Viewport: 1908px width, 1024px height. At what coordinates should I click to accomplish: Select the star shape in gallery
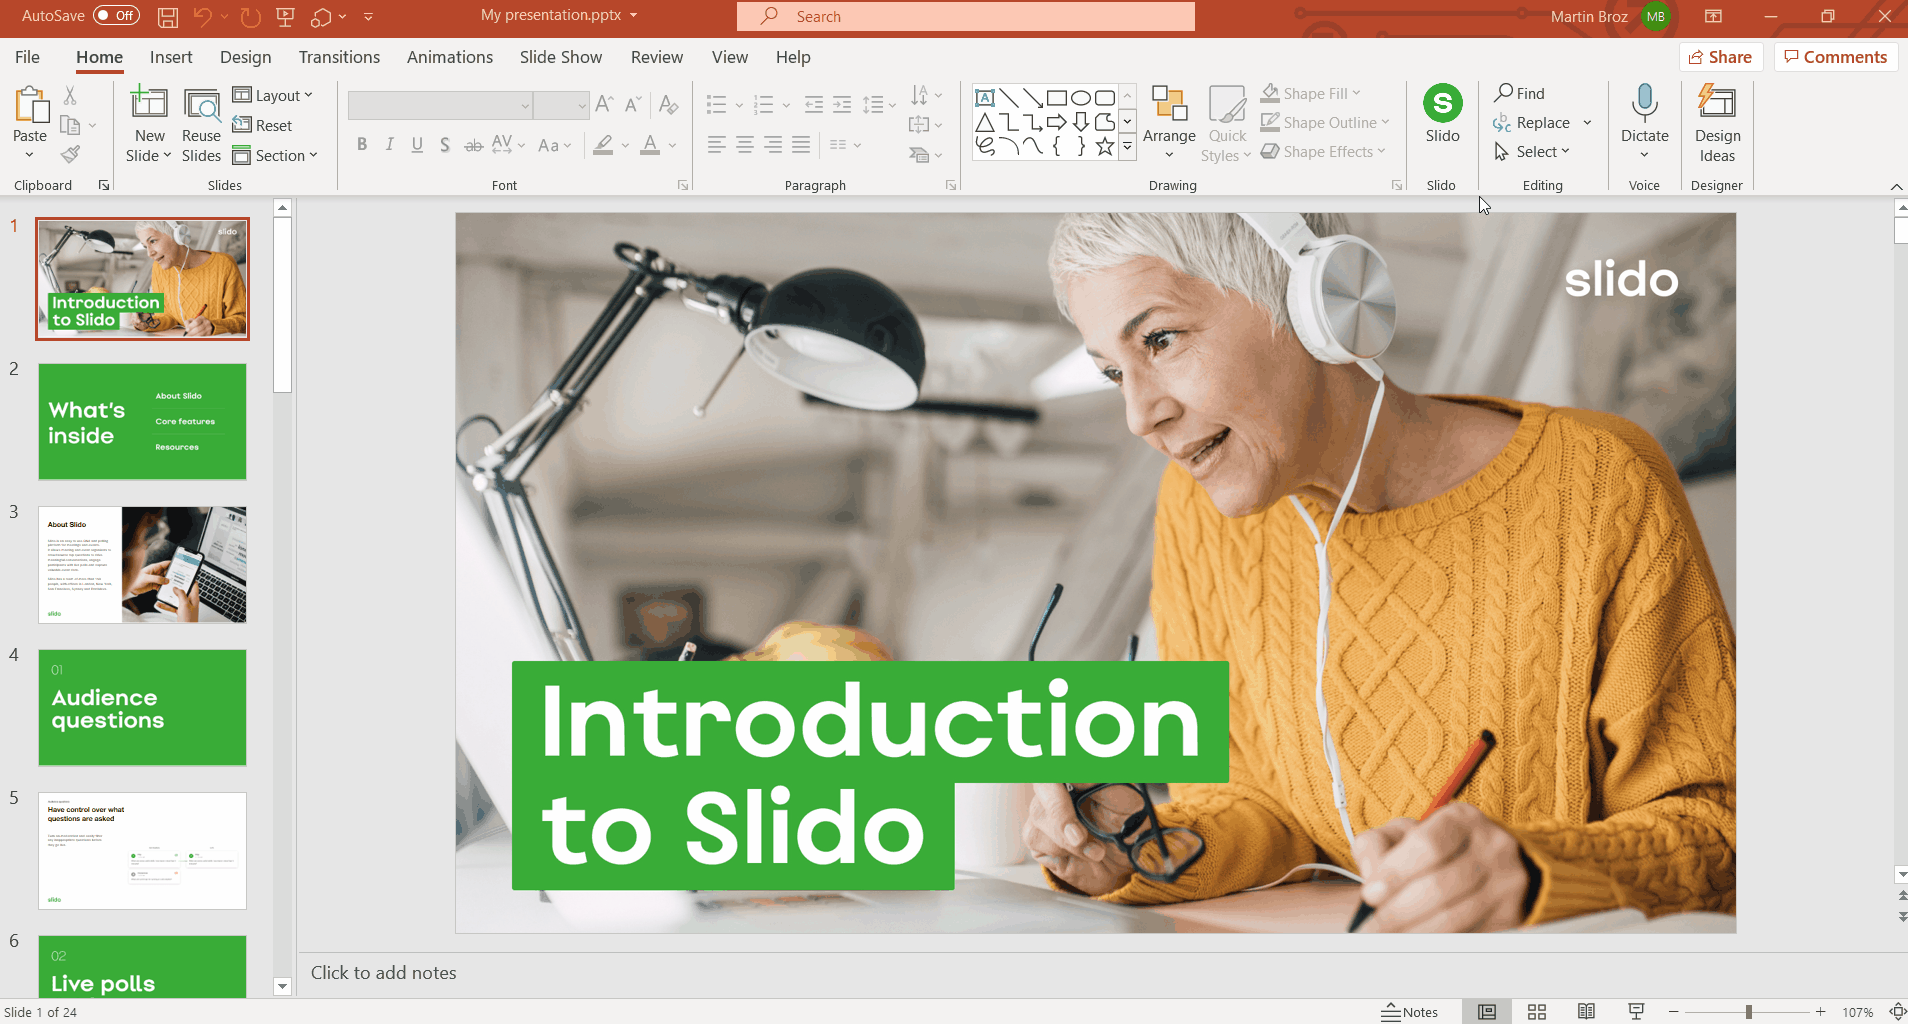pyautogui.click(x=1105, y=146)
